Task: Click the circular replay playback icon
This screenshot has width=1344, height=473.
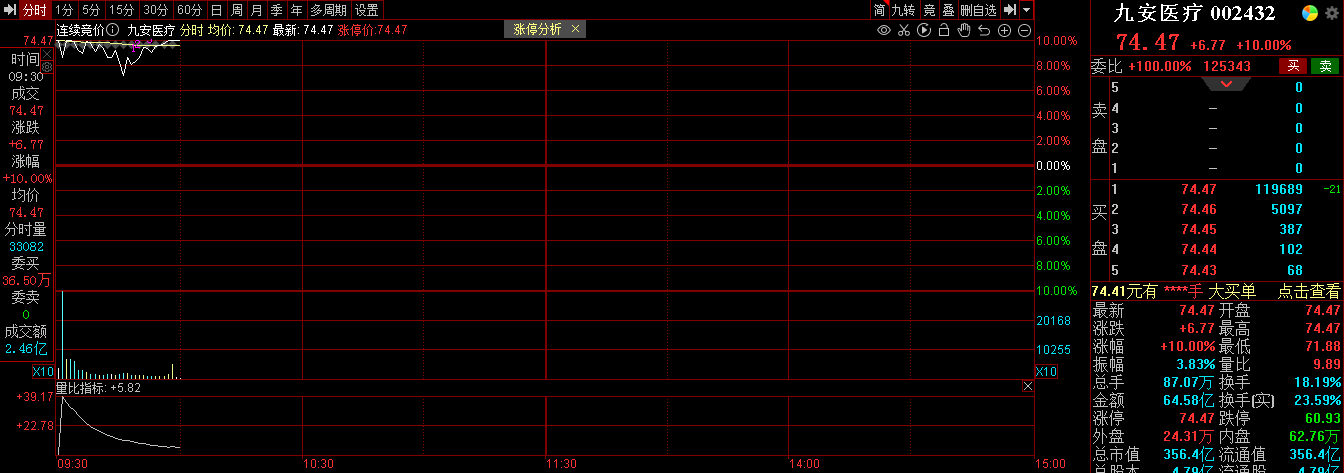Action: [x=924, y=30]
